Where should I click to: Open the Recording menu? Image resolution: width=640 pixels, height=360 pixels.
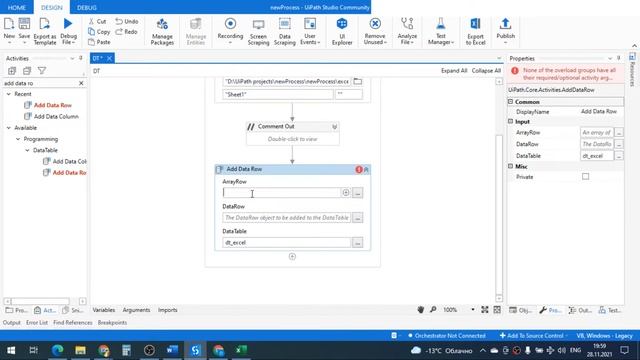[x=230, y=31]
